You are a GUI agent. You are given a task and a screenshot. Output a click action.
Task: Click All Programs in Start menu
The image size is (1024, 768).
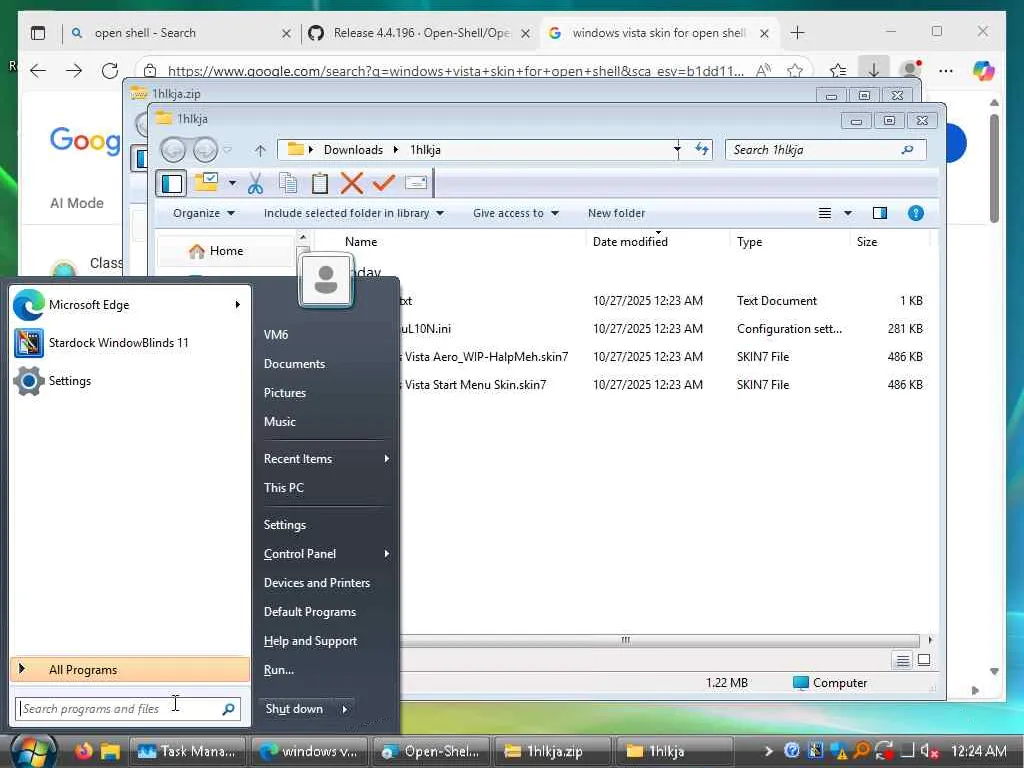pyautogui.click(x=130, y=669)
